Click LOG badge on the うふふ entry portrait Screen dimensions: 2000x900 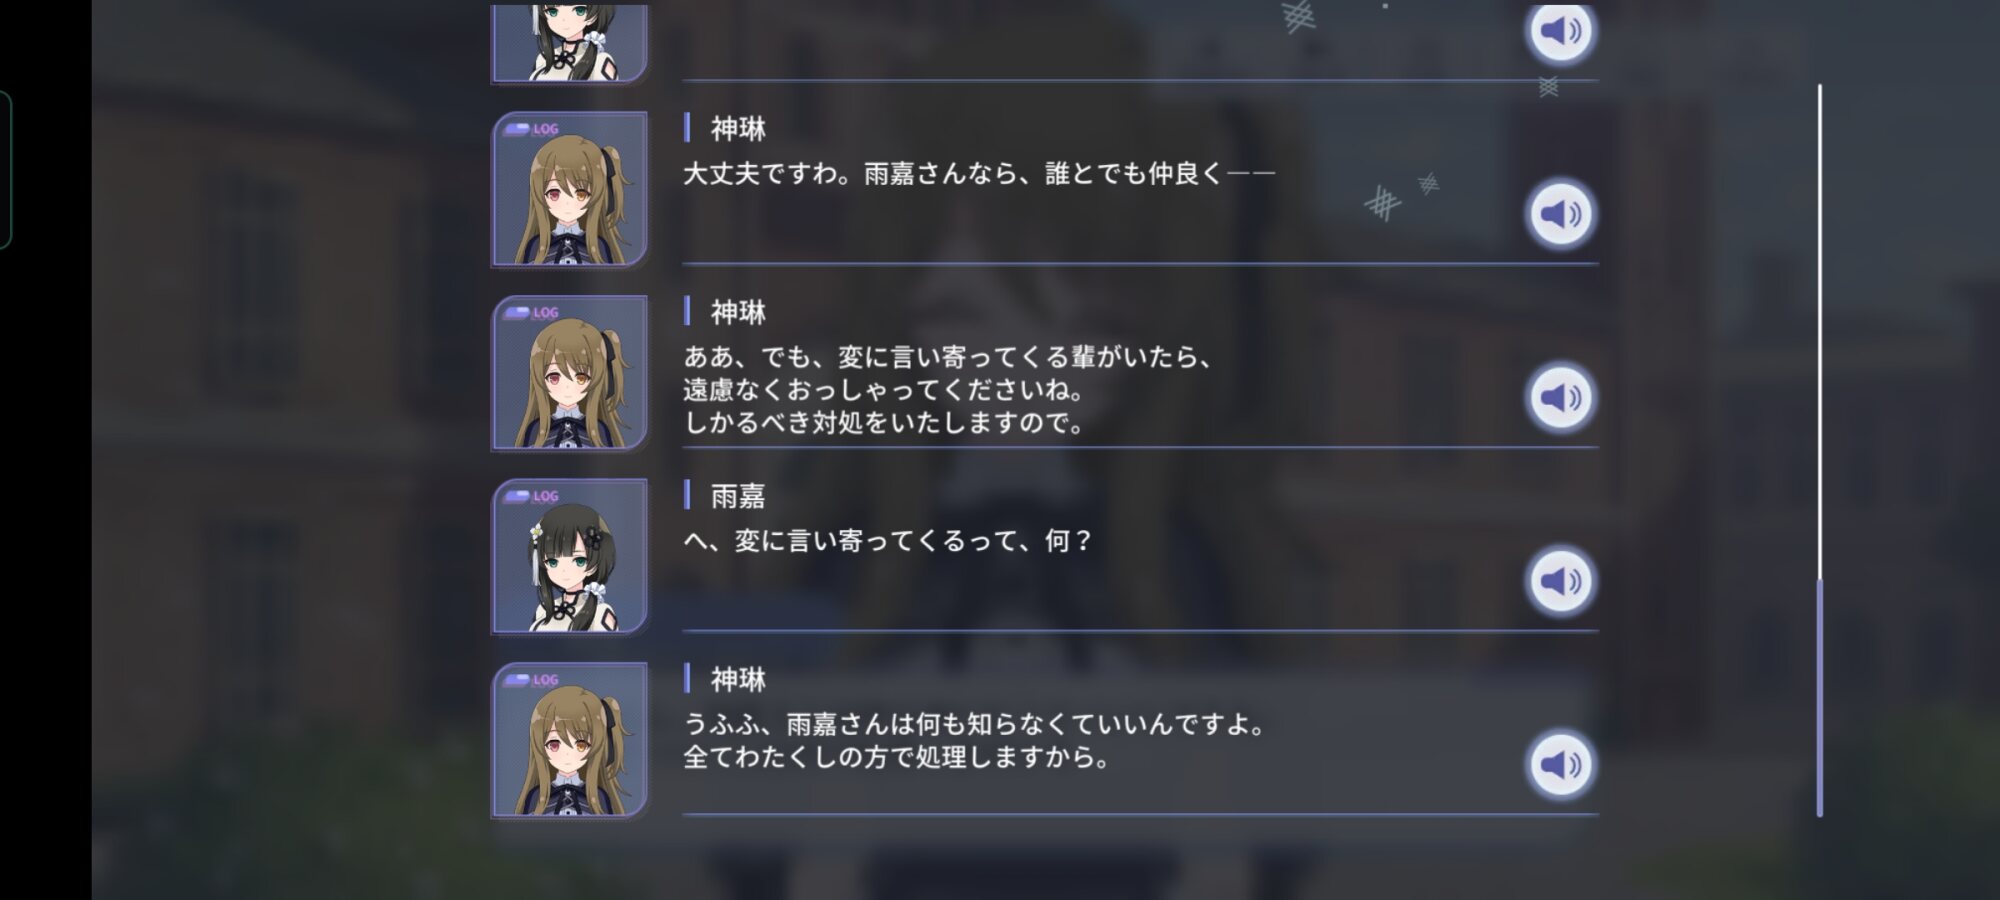click(x=531, y=680)
